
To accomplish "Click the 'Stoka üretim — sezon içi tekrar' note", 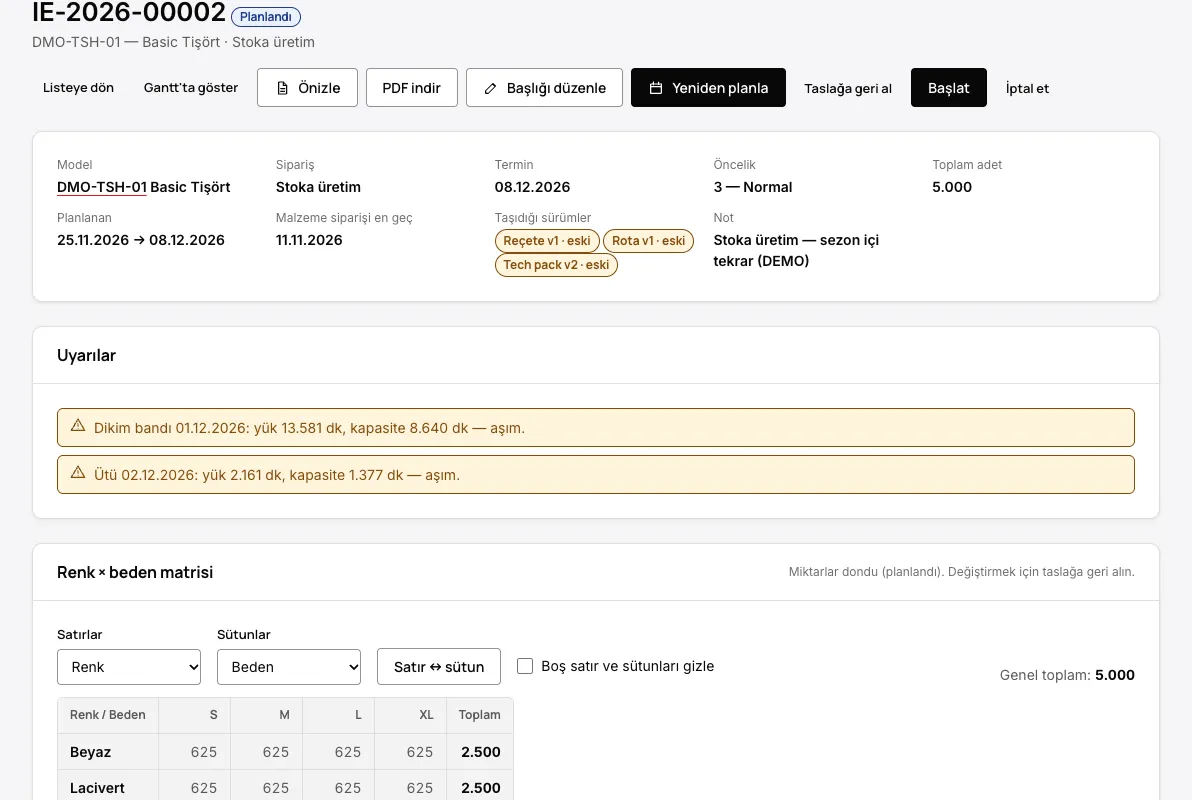I will [796, 250].
